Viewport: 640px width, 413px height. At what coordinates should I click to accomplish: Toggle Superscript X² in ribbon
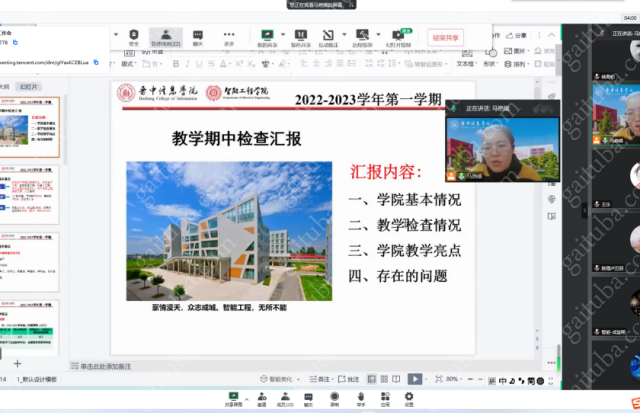tap(239, 64)
